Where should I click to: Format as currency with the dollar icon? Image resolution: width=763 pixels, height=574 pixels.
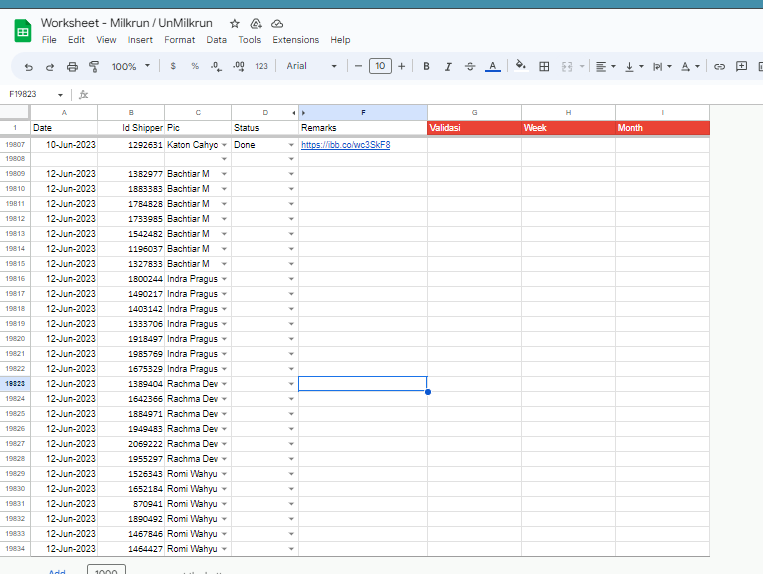[x=173, y=66]
